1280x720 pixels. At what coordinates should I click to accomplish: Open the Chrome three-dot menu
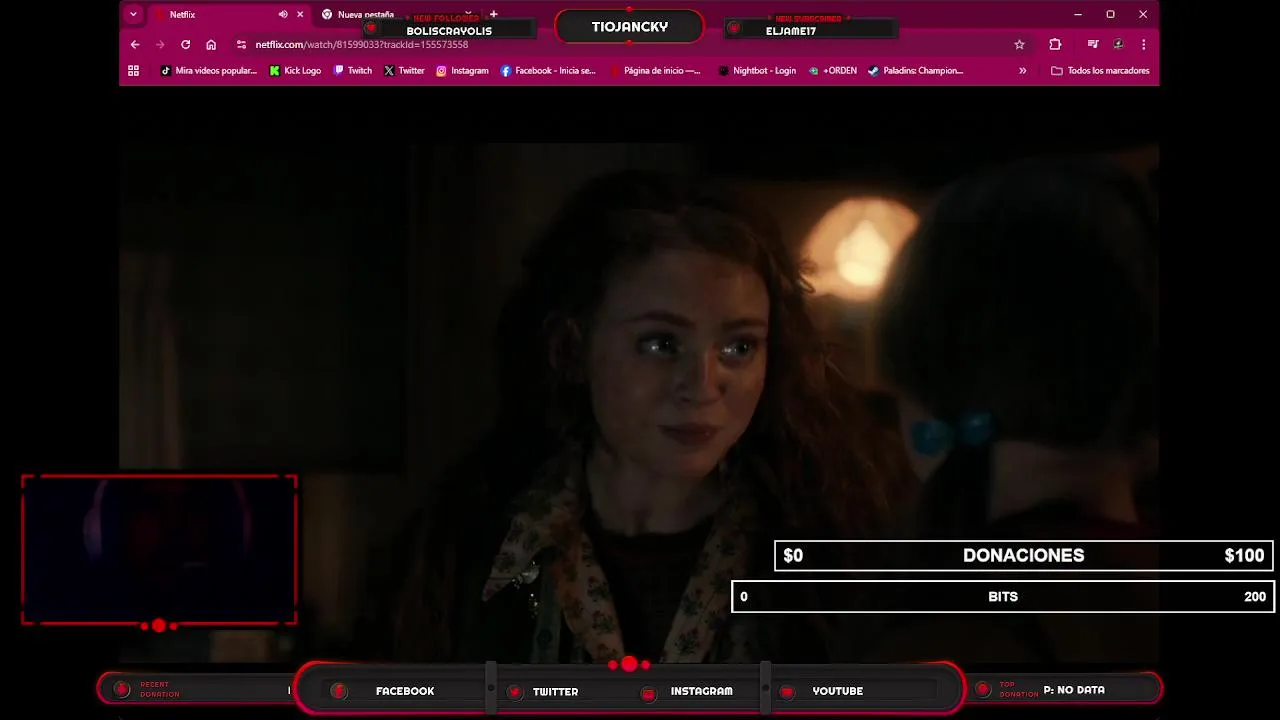(1143, 44)
